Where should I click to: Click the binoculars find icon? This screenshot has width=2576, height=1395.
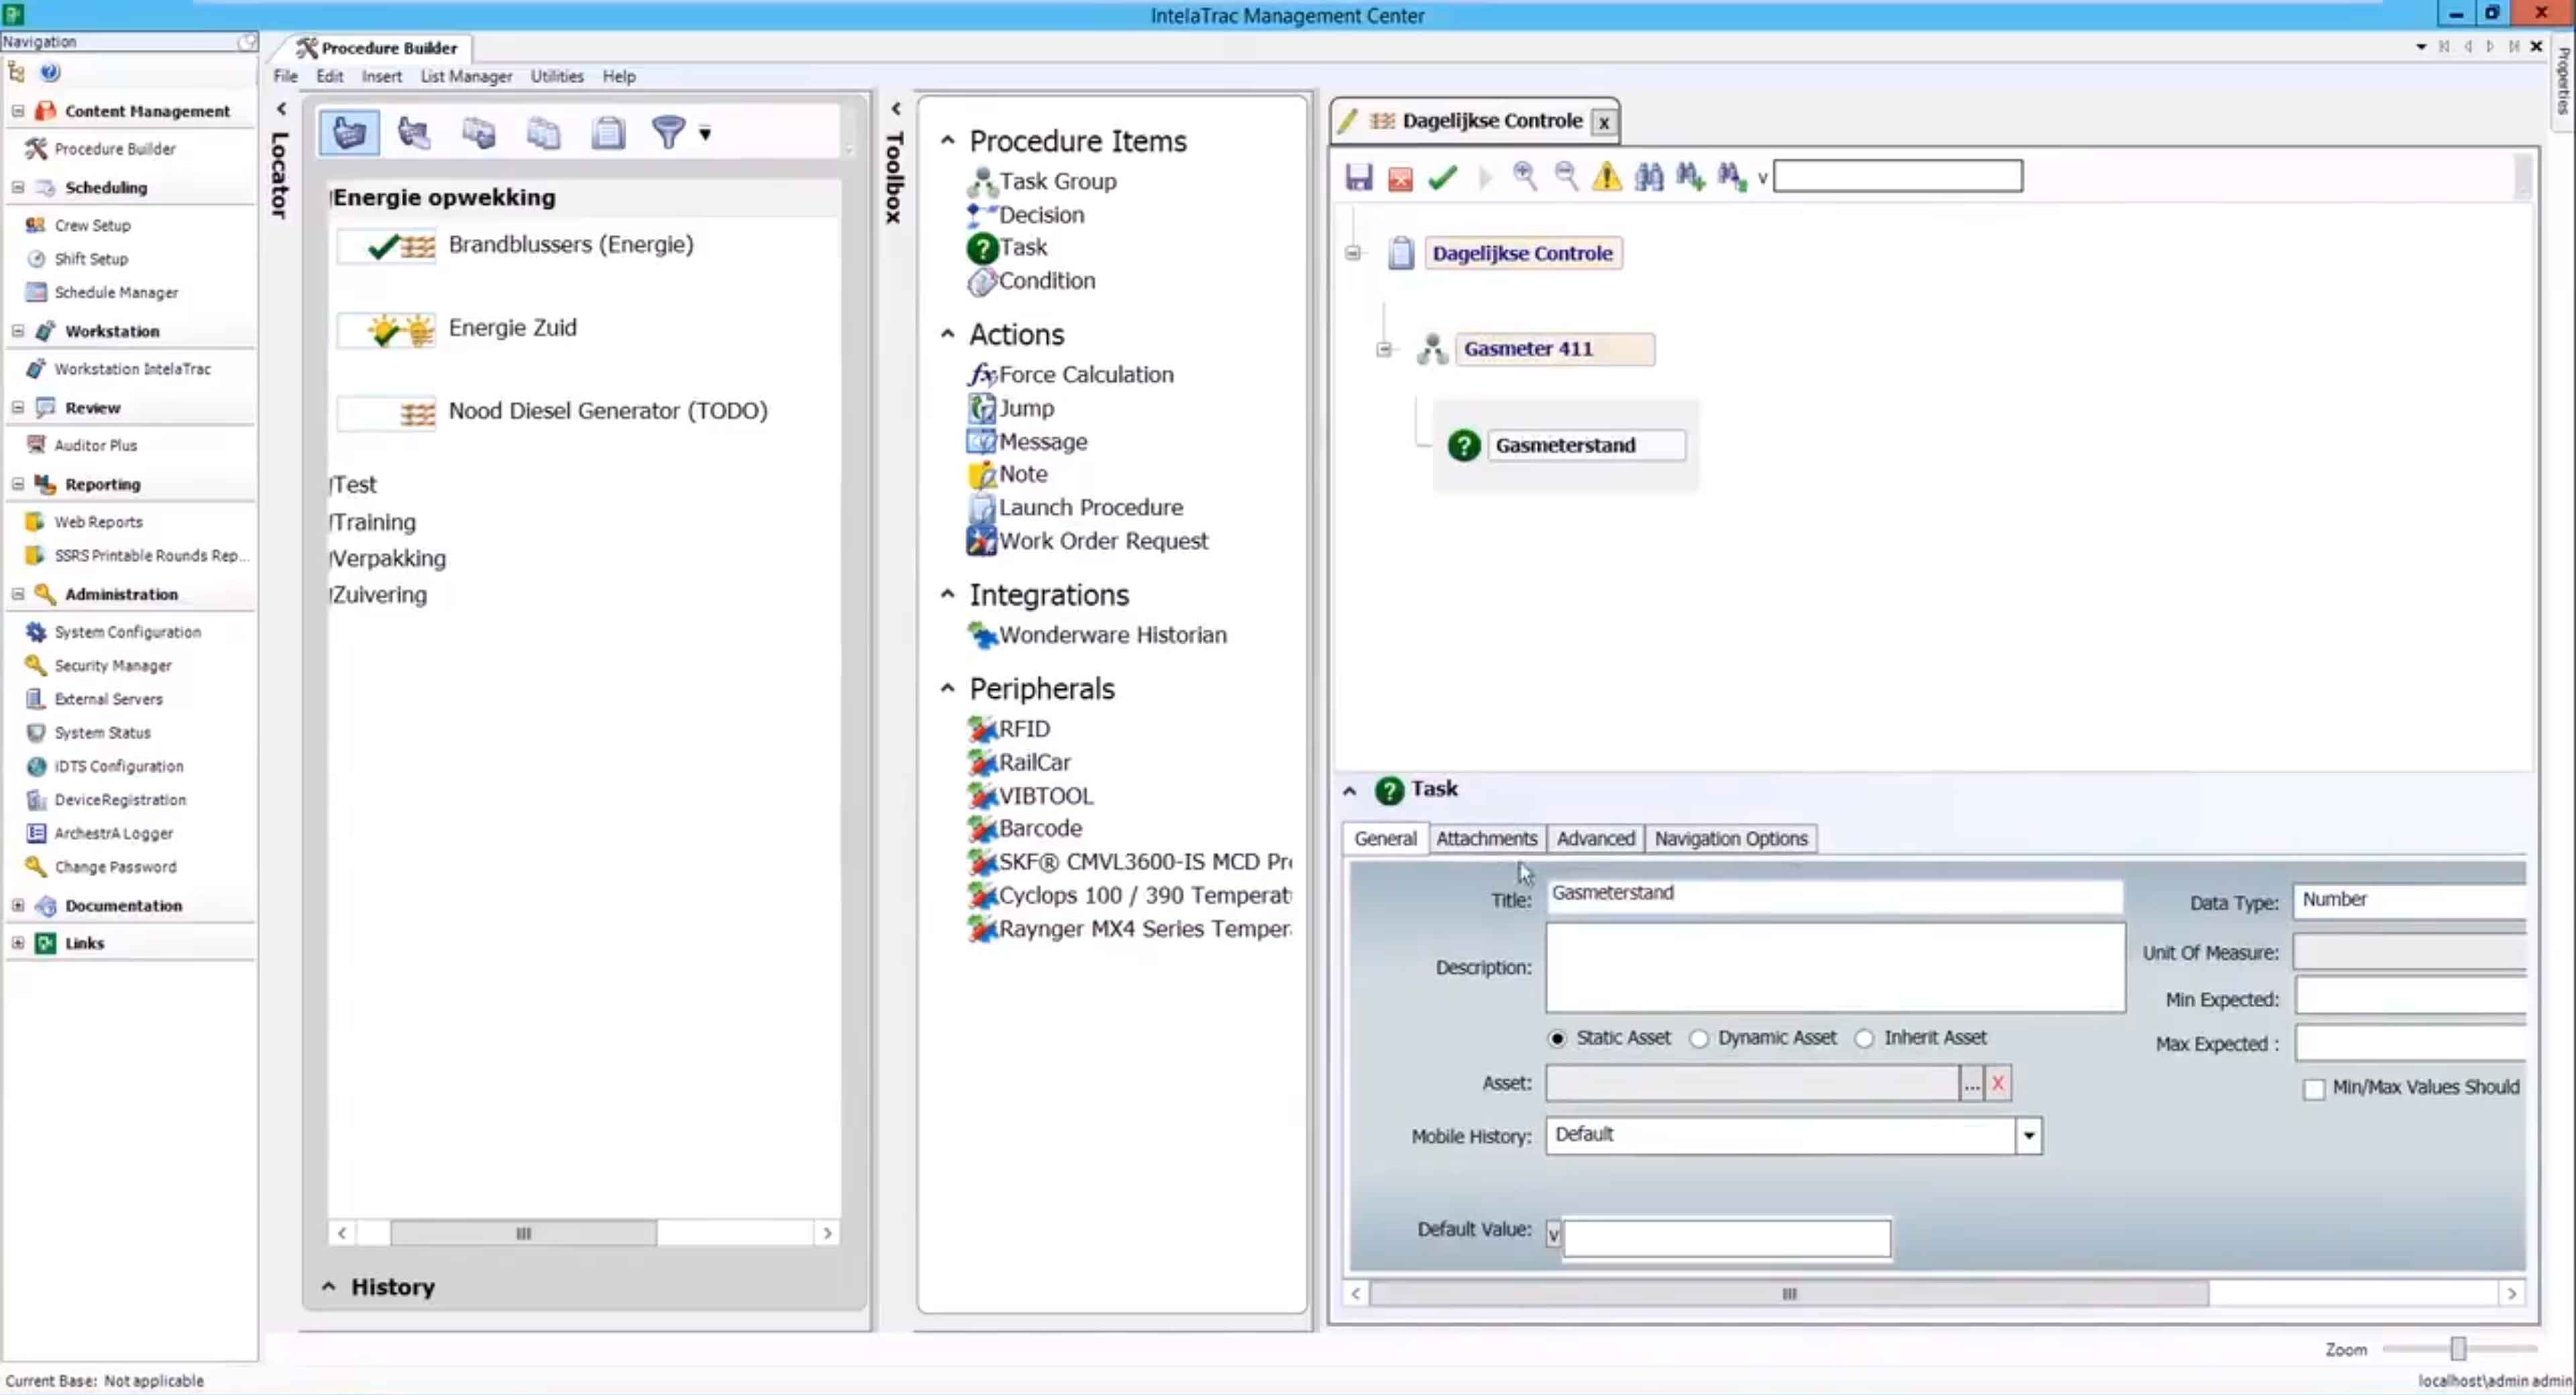pyautogui.click(x=1649, y=177)
